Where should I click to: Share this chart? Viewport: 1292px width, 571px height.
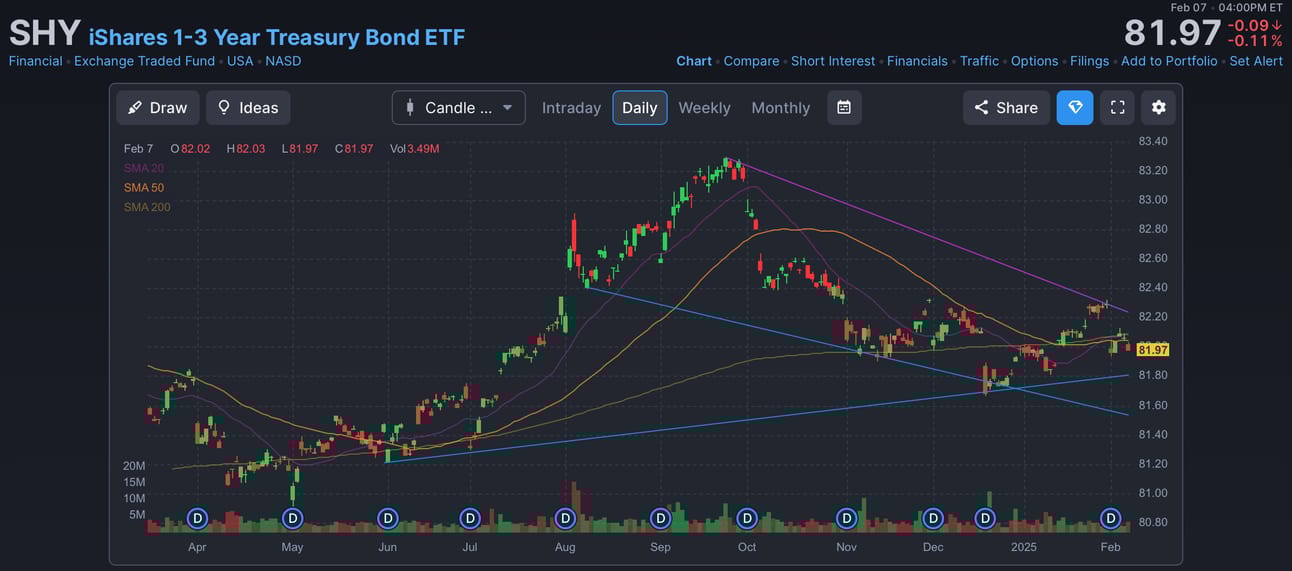1006,108
